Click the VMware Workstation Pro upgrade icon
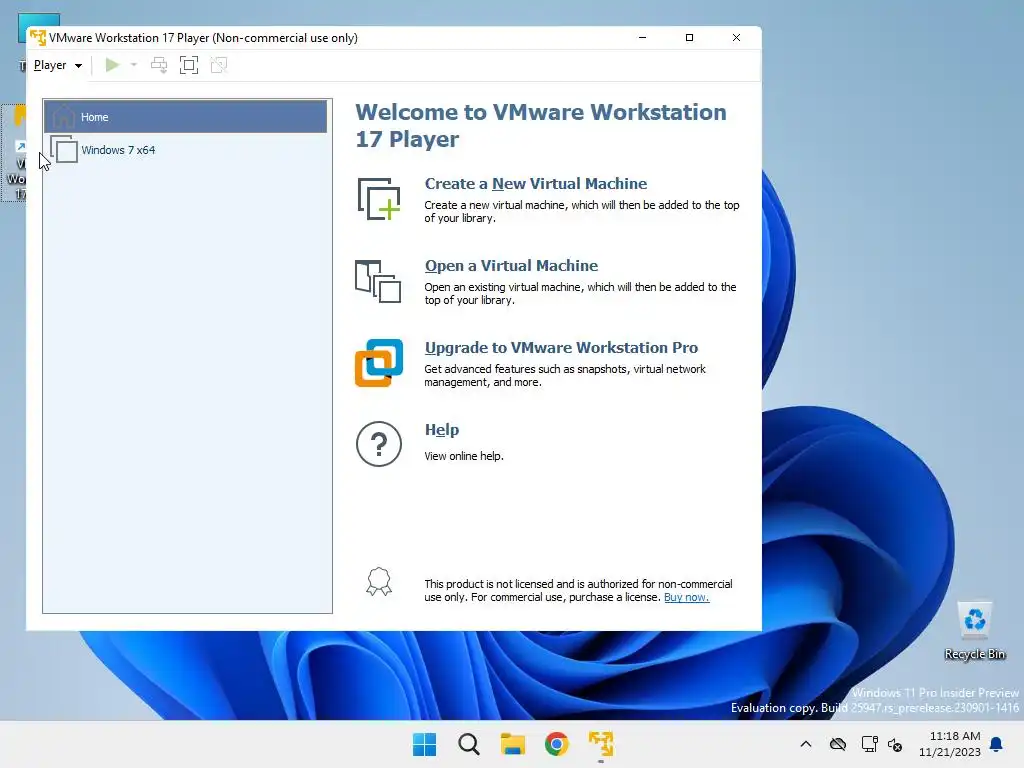 point(379,363)
